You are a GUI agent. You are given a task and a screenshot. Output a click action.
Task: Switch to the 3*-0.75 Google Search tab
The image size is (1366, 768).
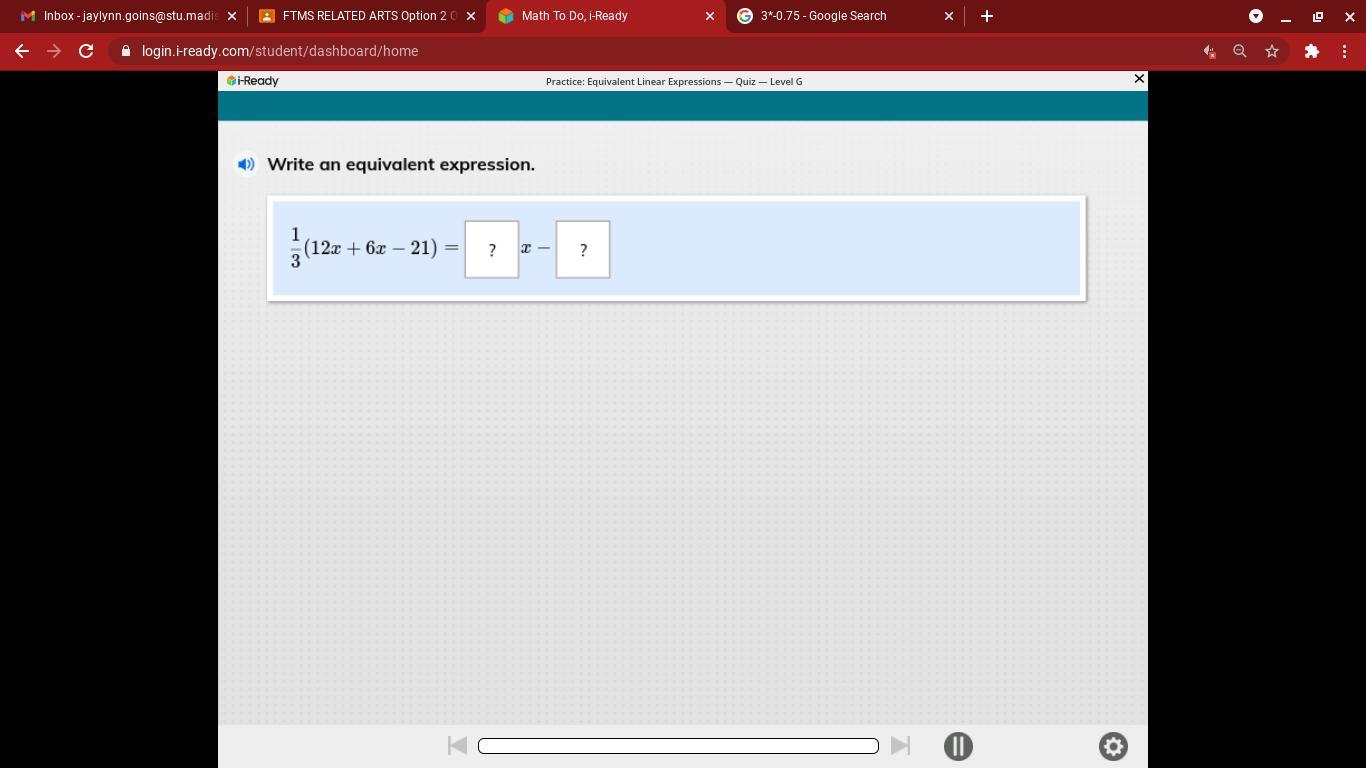point(836,16)
